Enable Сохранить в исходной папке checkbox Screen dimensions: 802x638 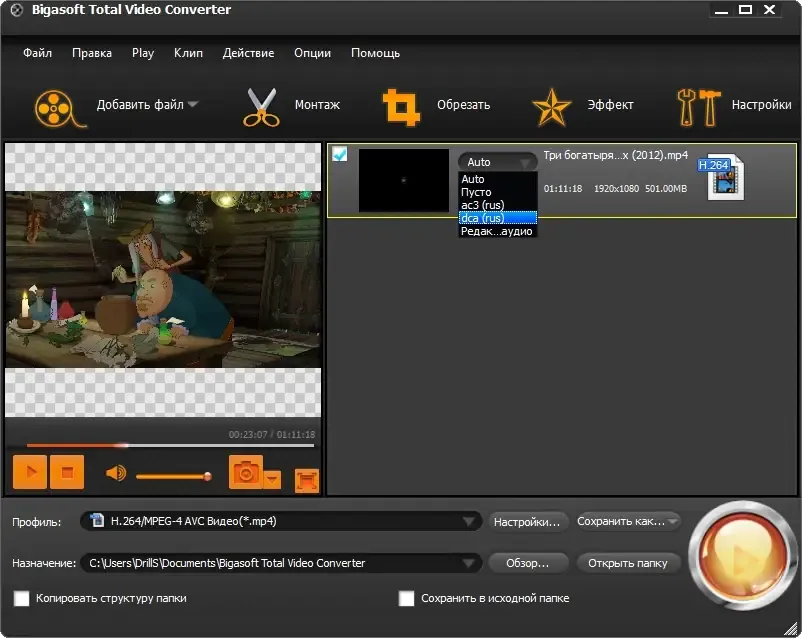click(x=406, y=598)
